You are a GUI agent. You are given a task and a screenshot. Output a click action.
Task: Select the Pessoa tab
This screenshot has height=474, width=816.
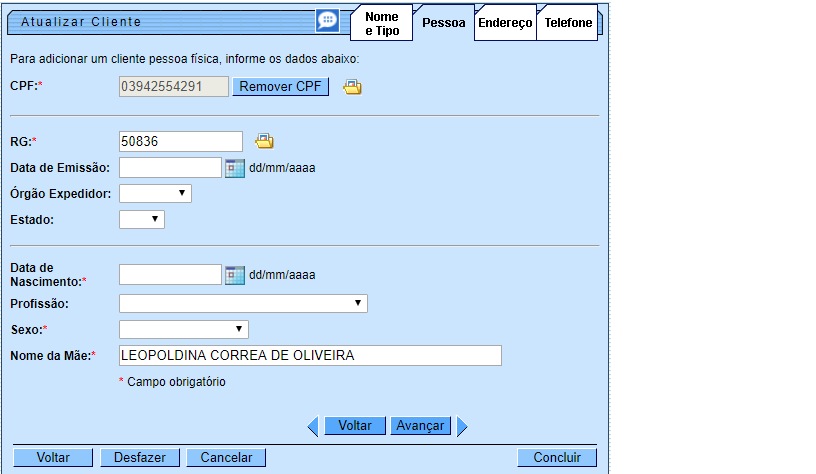coord(443,23)
